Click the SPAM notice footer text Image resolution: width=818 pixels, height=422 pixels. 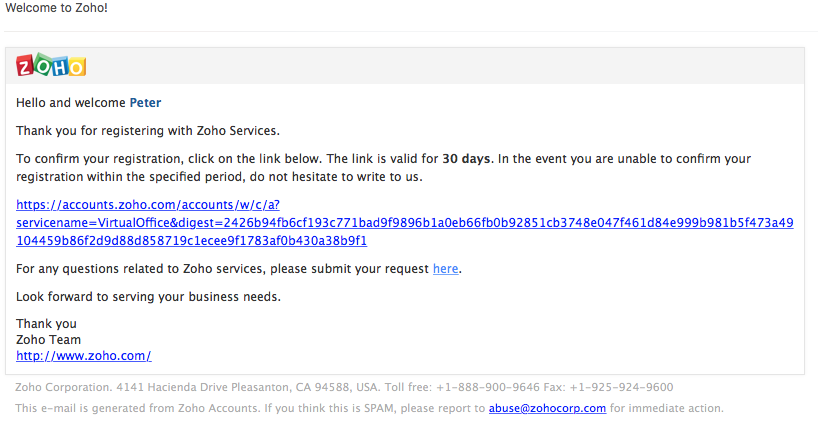(x=369, y=408)
